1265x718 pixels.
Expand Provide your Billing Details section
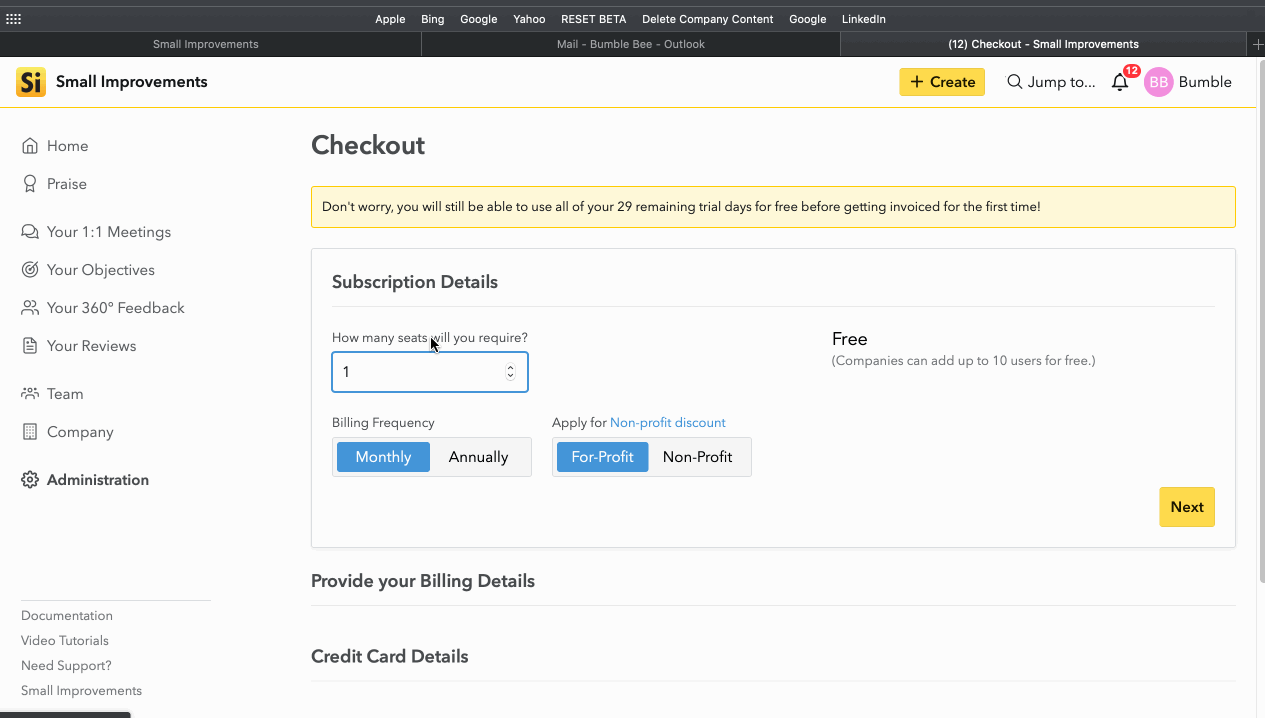point(423,581)
